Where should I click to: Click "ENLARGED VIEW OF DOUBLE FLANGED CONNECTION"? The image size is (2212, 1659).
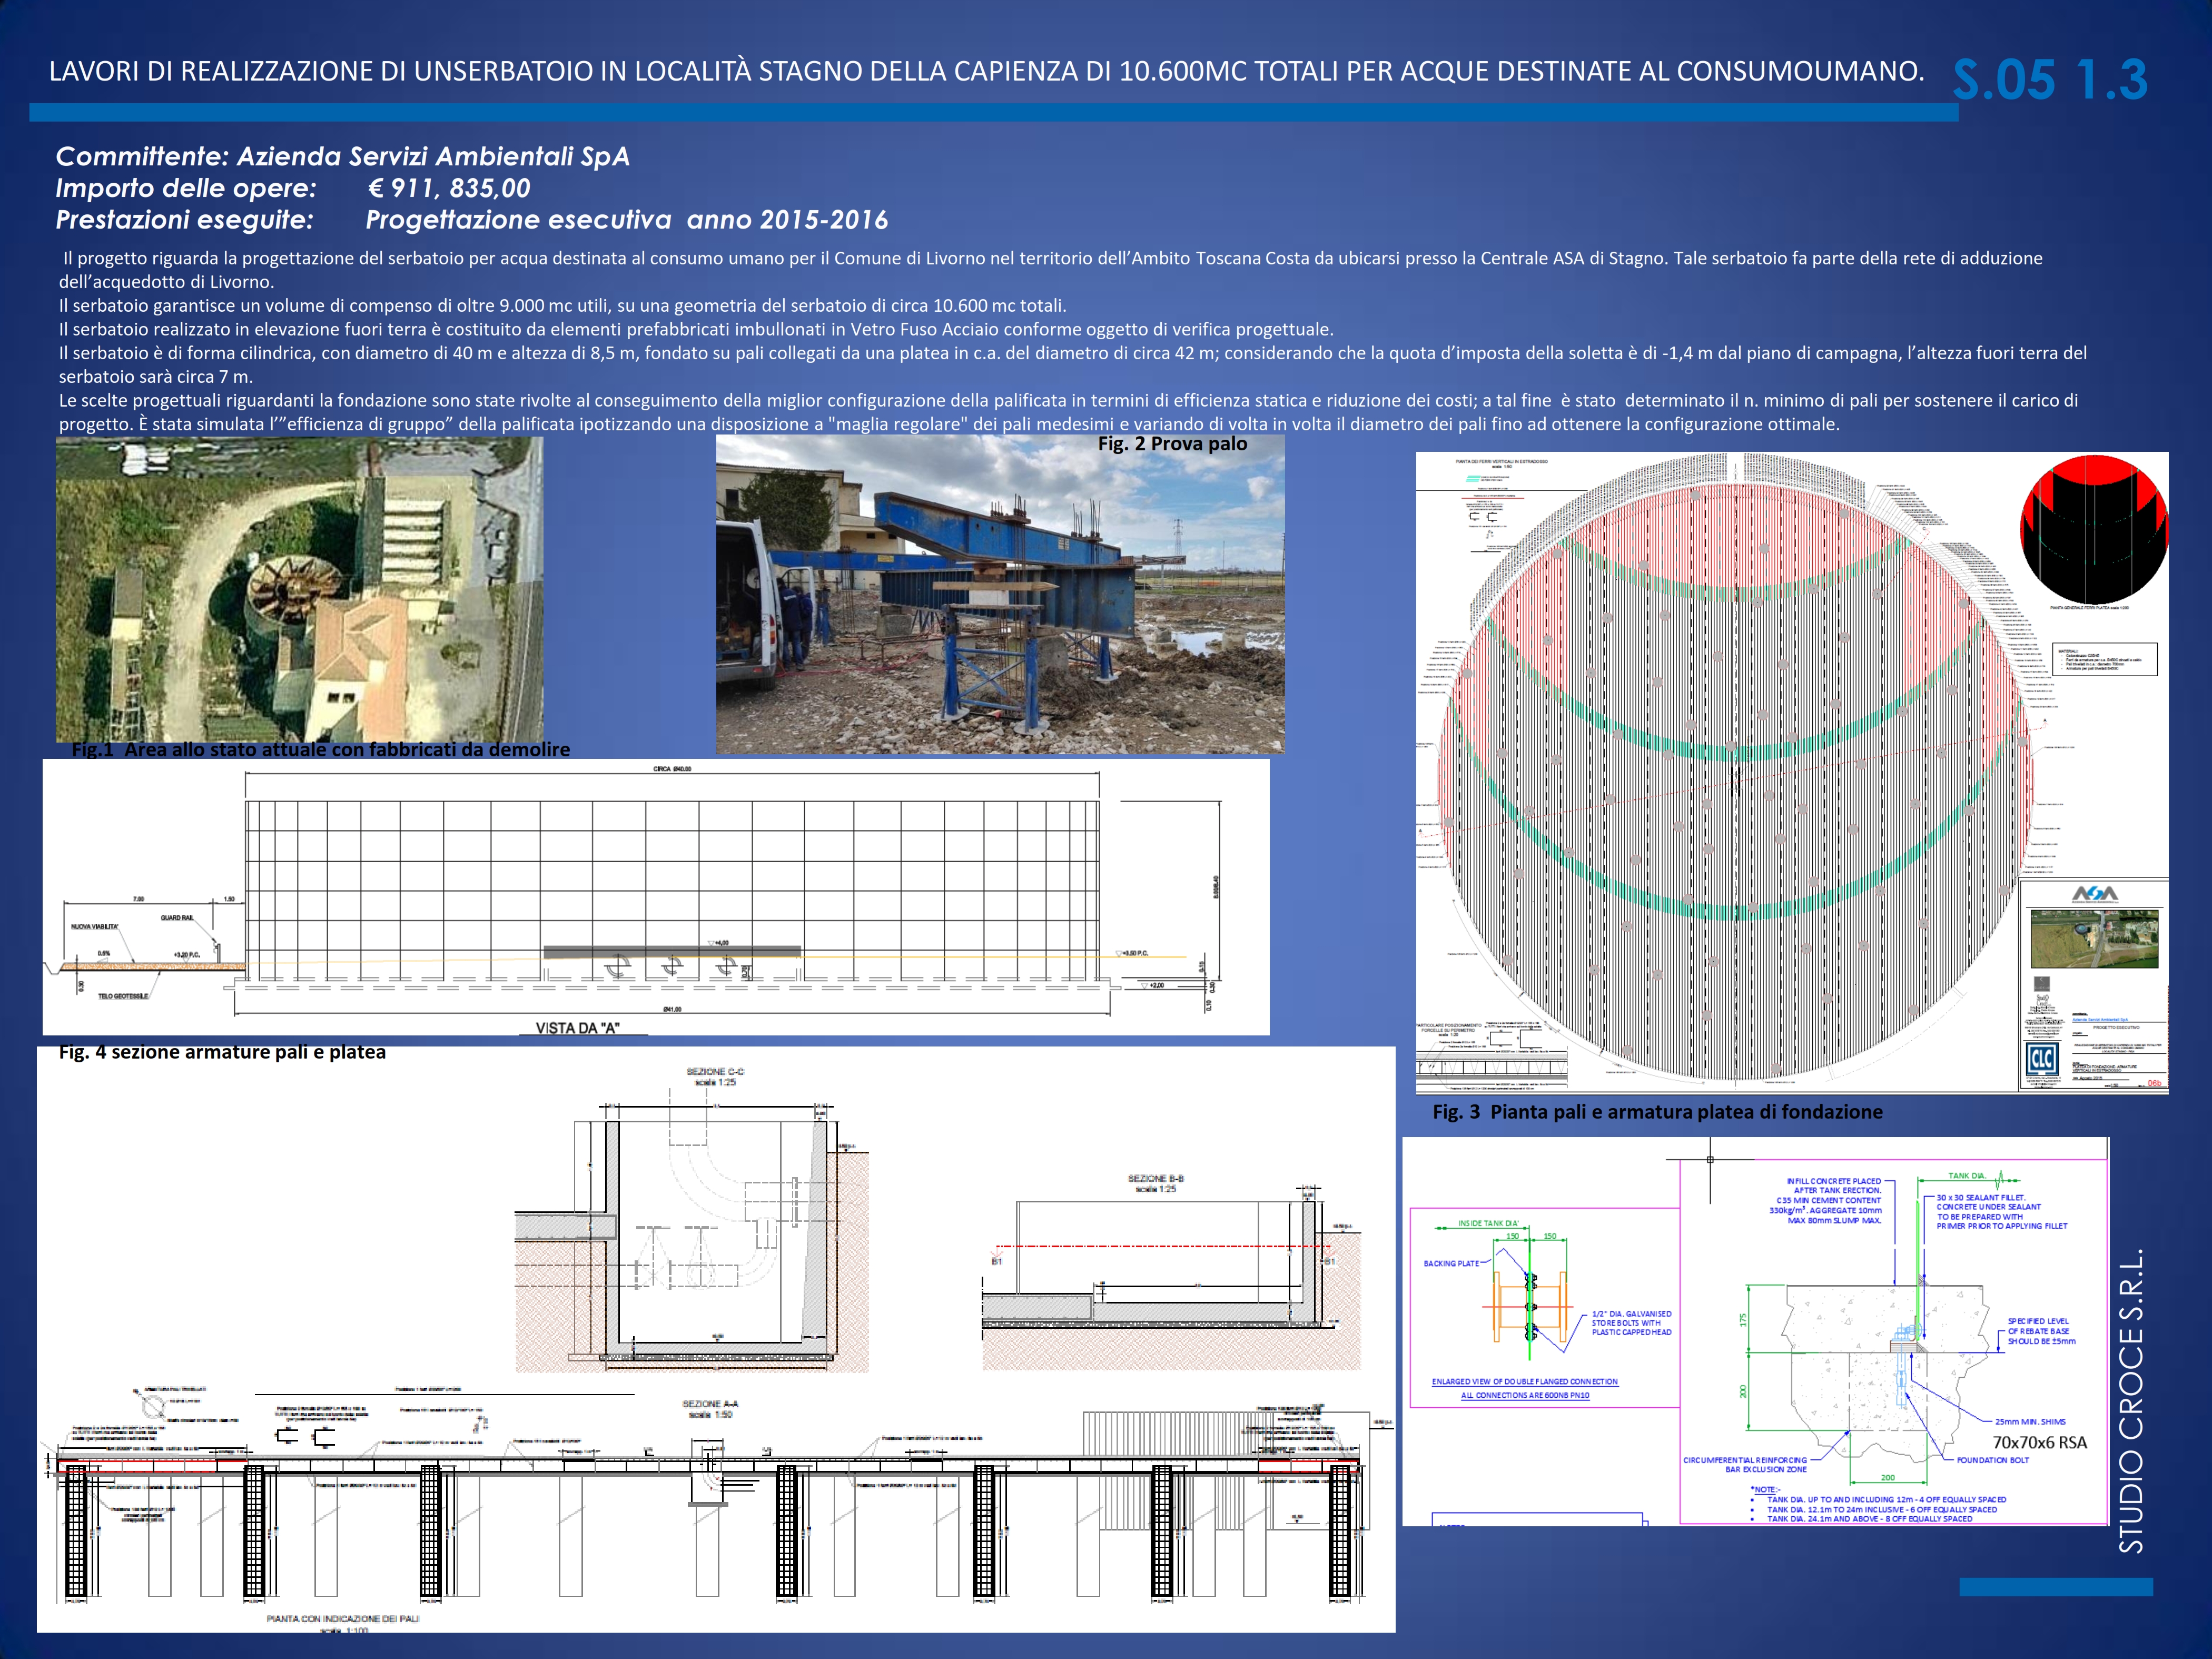(1524, 1382)
